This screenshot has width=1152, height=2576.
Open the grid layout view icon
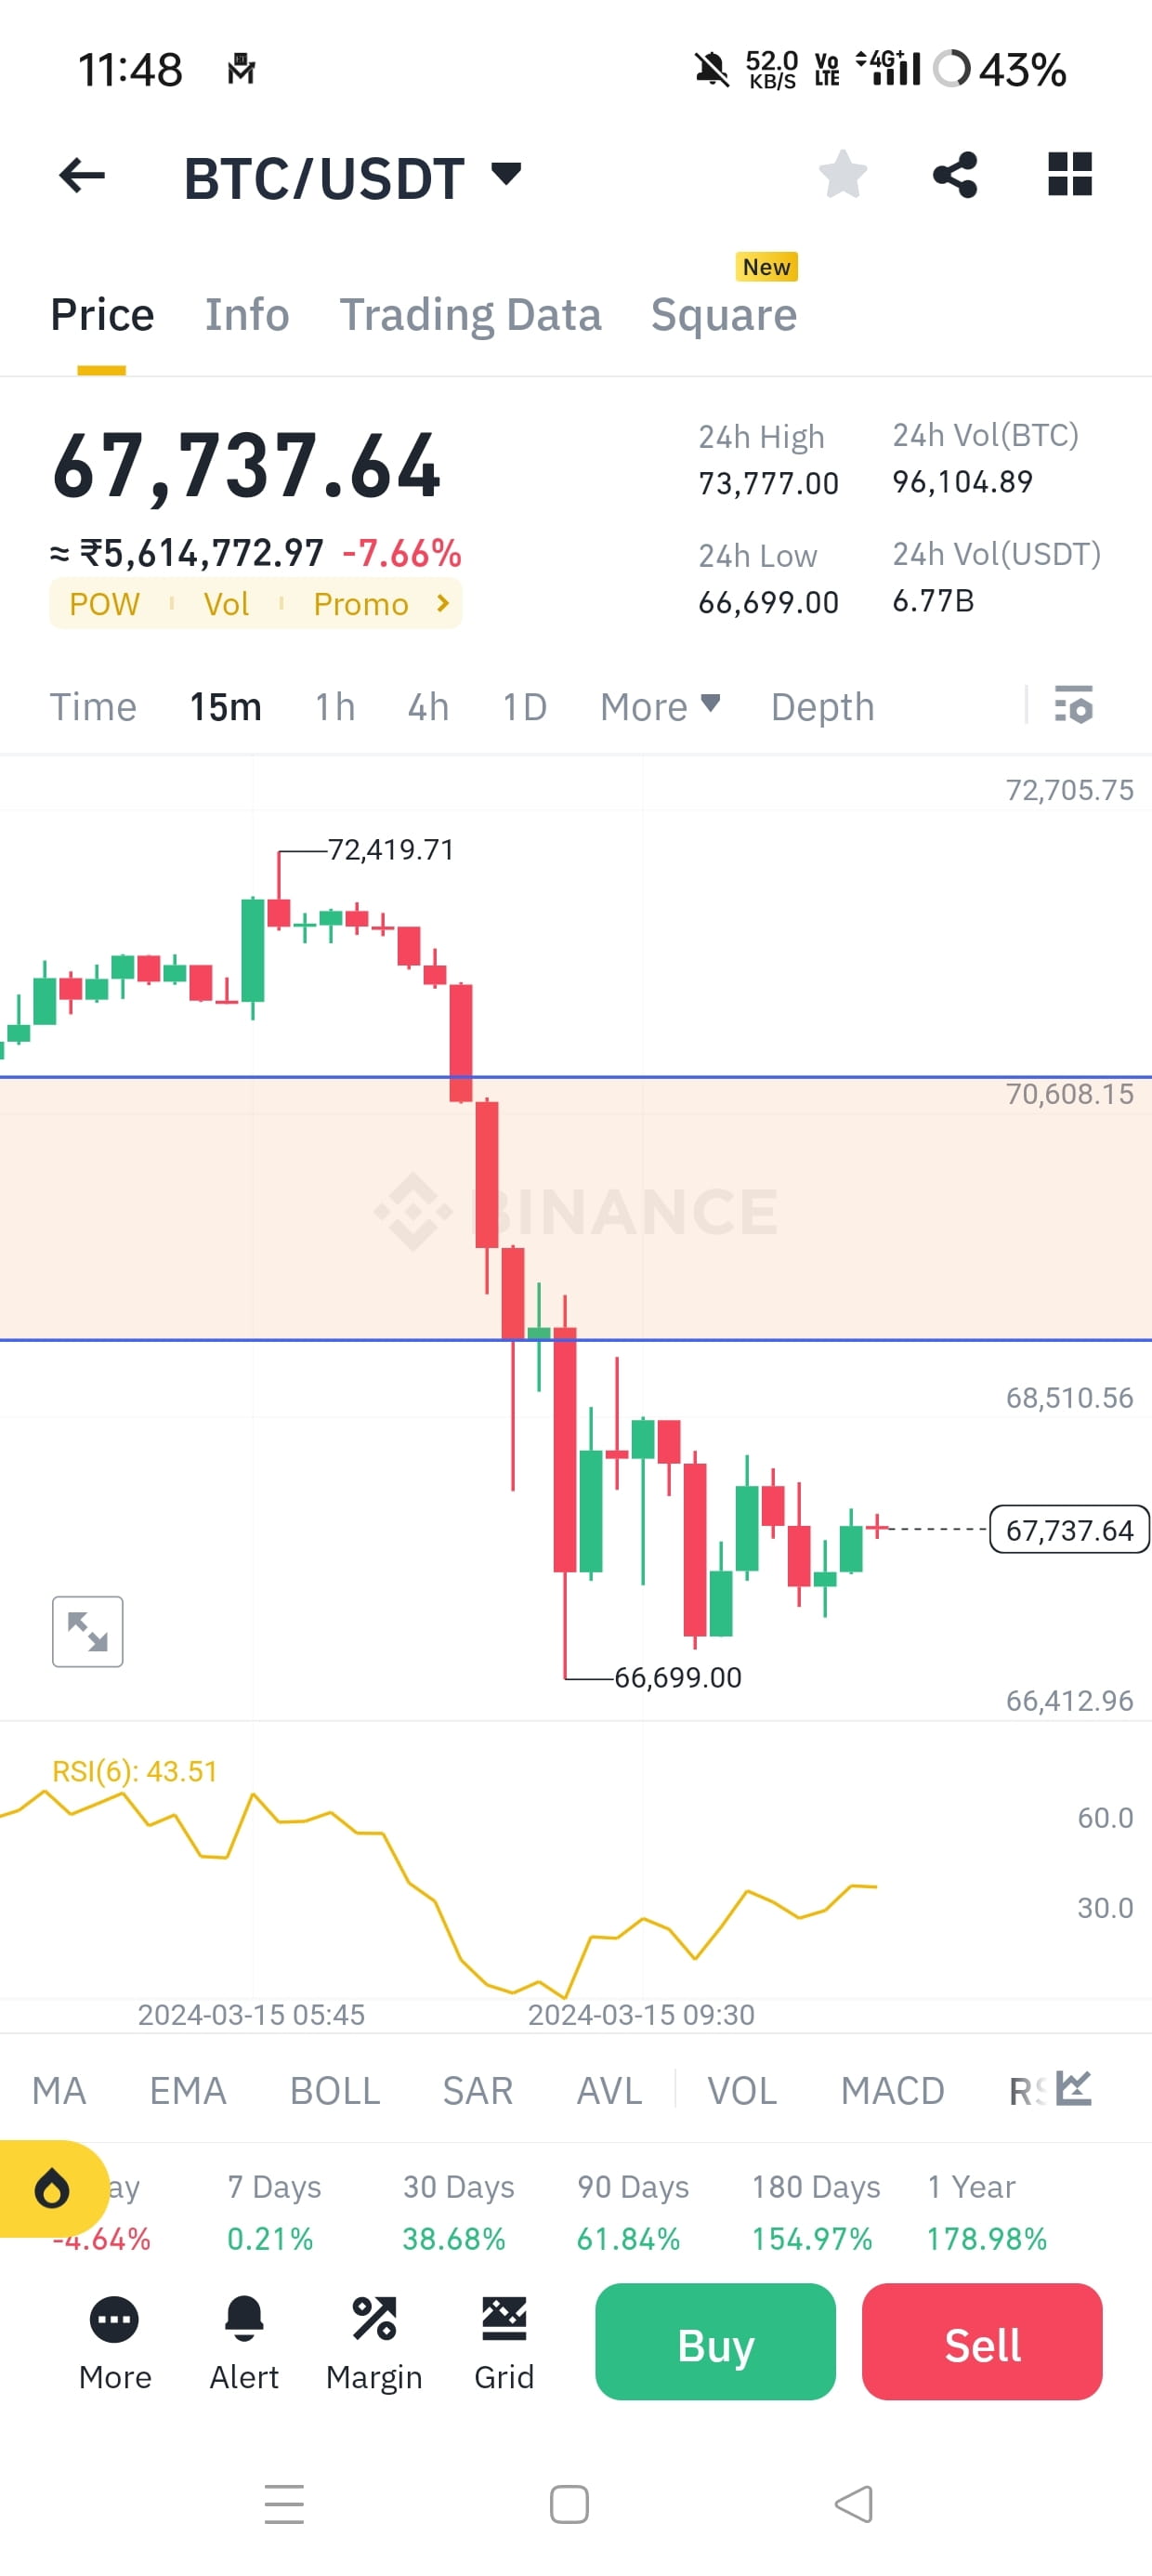tap(1070, 174)
